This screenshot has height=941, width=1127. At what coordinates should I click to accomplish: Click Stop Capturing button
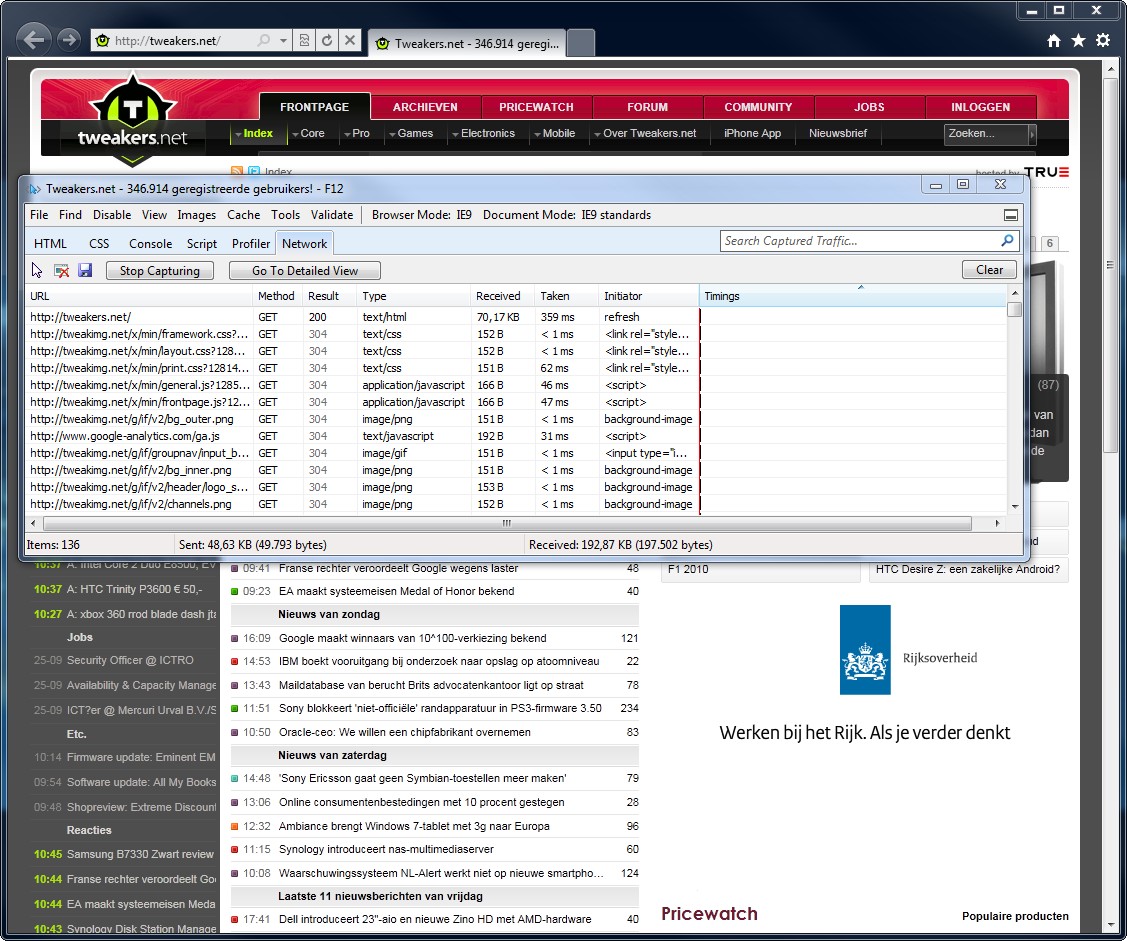(x=160, y=270)
